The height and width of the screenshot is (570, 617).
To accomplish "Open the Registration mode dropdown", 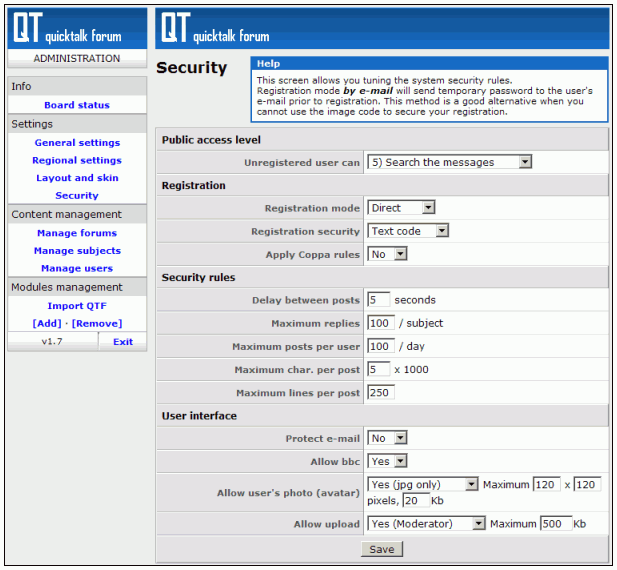I will point(401,208).
